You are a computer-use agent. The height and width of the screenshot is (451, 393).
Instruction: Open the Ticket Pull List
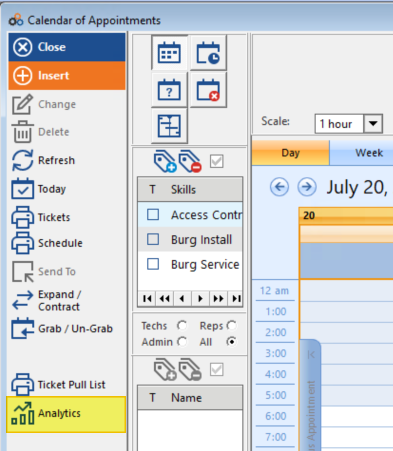58,385
